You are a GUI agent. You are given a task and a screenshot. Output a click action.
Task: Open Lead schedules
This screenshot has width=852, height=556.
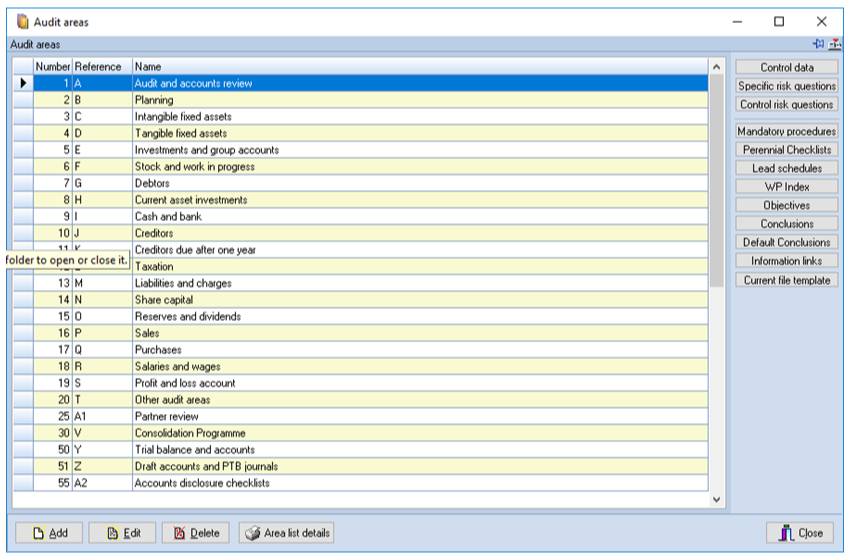pyautogui.click(x=787, y=168)
